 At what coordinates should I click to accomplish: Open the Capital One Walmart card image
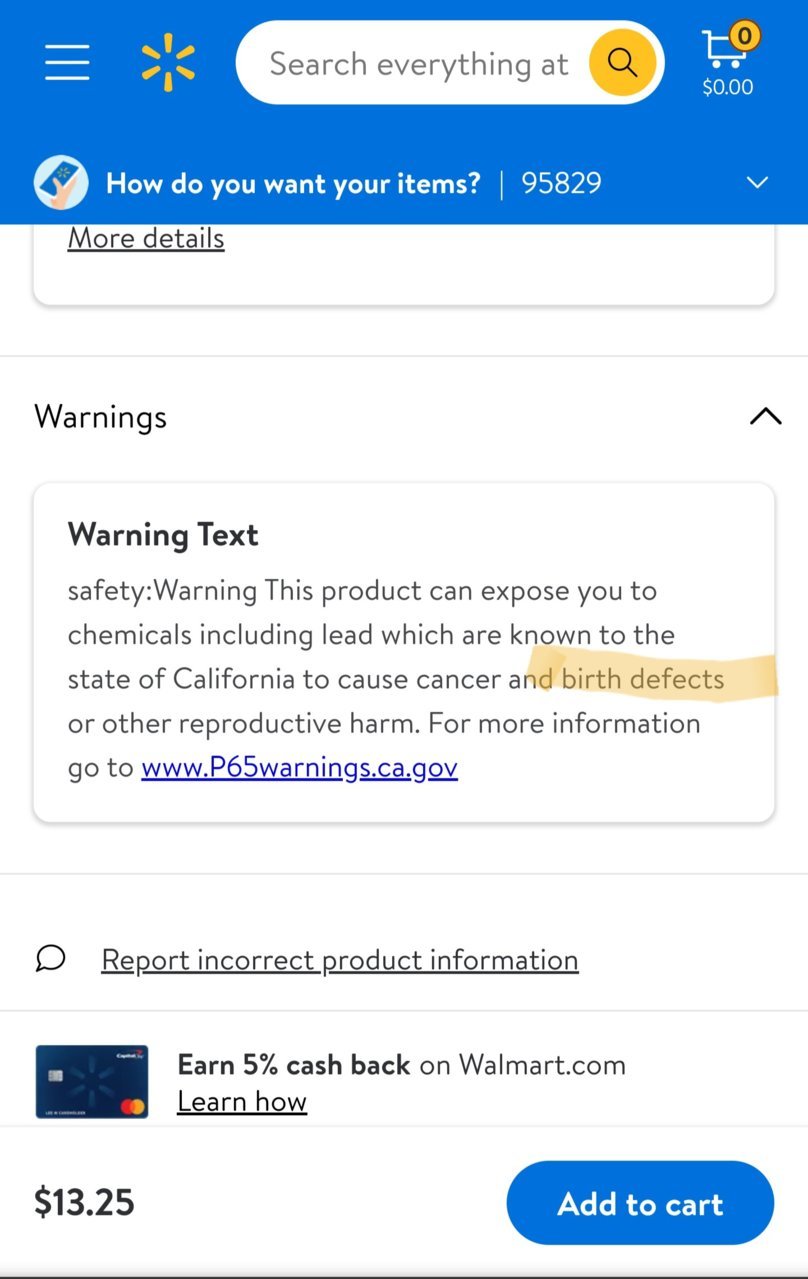coord(92,1081)
